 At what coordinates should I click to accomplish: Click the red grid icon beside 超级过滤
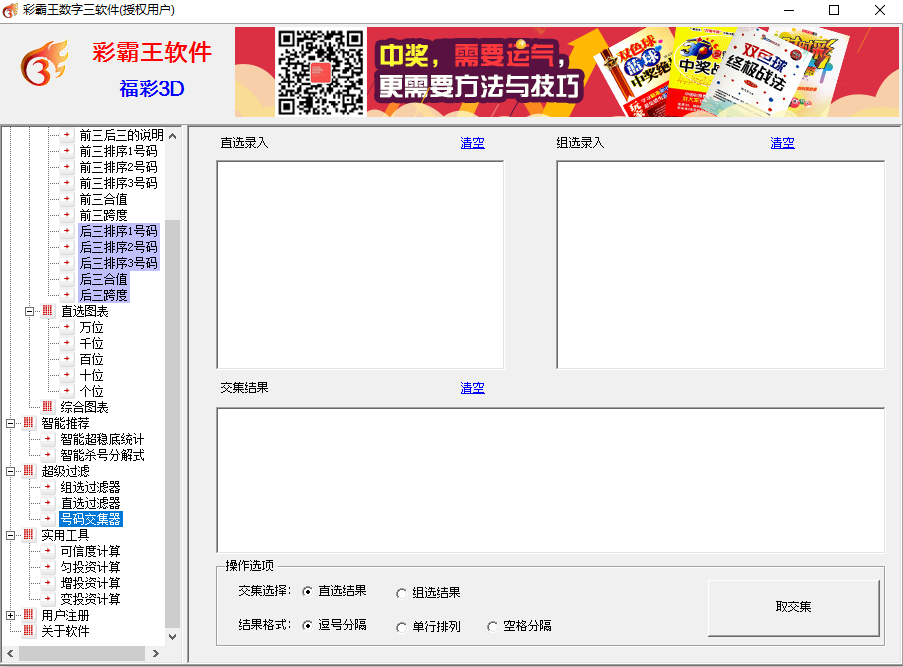29,471
